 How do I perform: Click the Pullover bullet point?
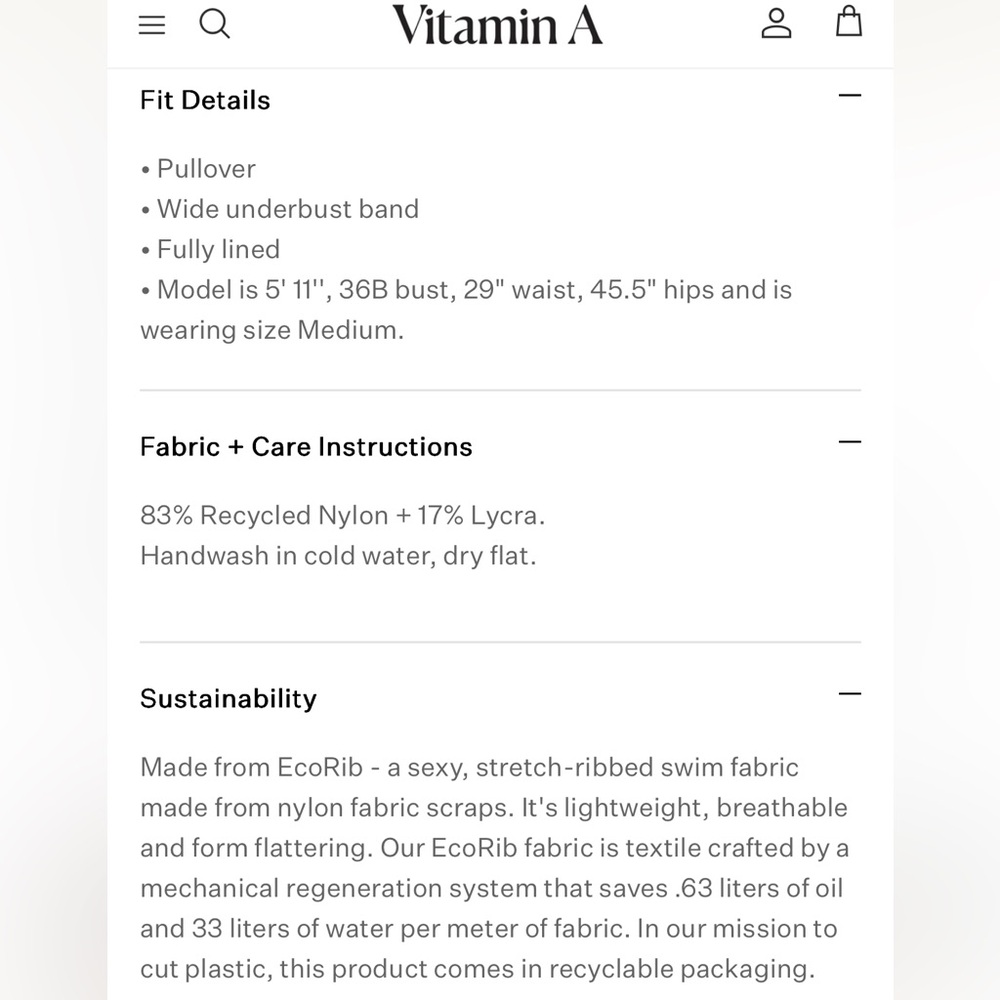[x=198, y=169]
